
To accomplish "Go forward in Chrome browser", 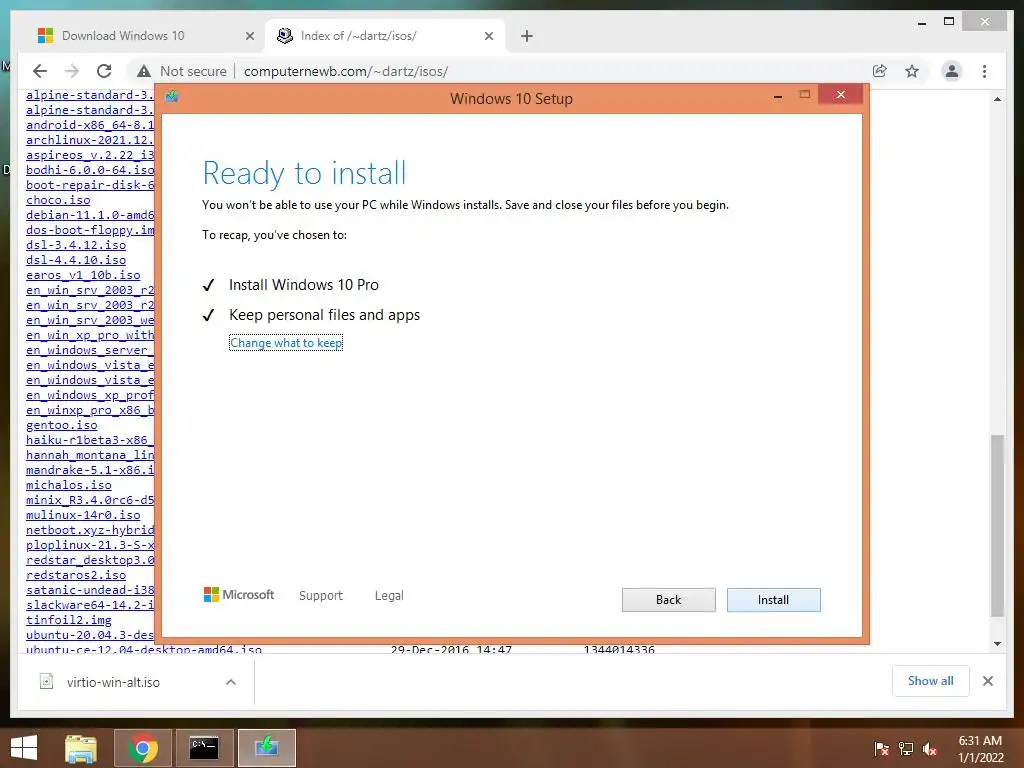I will click(72, 71).
